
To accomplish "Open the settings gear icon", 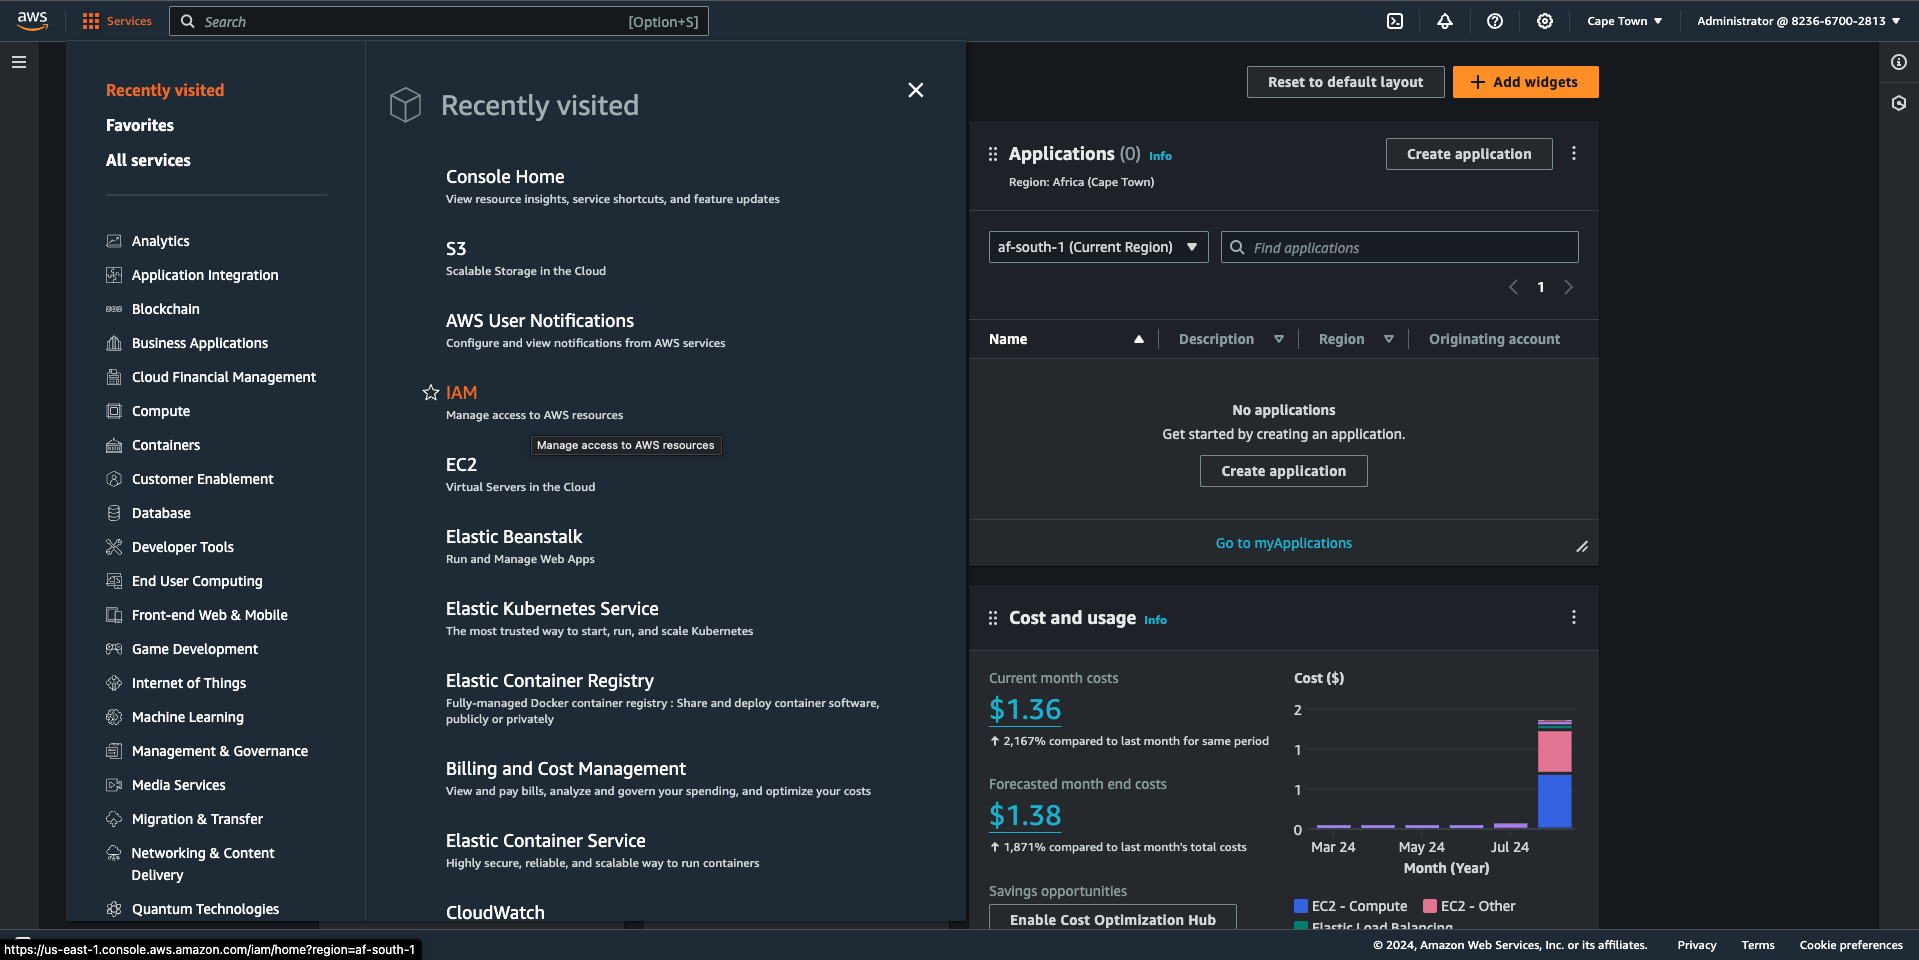I will click(x=1545, y=21).
